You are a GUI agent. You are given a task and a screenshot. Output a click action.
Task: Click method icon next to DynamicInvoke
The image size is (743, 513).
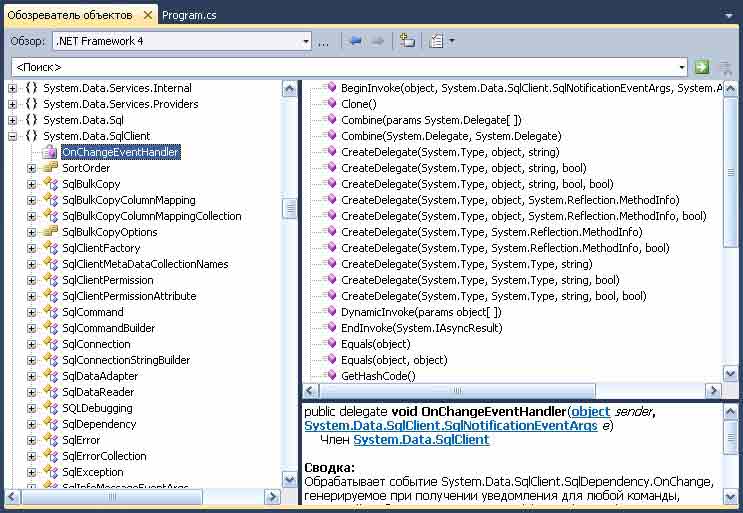(x=331, y=311)
